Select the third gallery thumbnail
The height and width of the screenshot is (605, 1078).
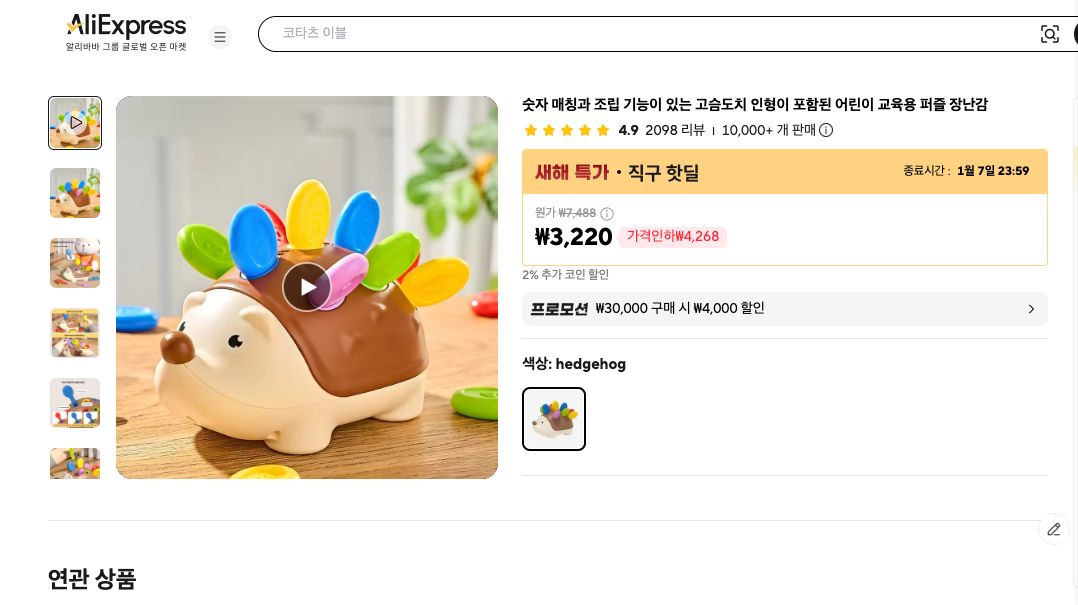[x=75, y=262]
